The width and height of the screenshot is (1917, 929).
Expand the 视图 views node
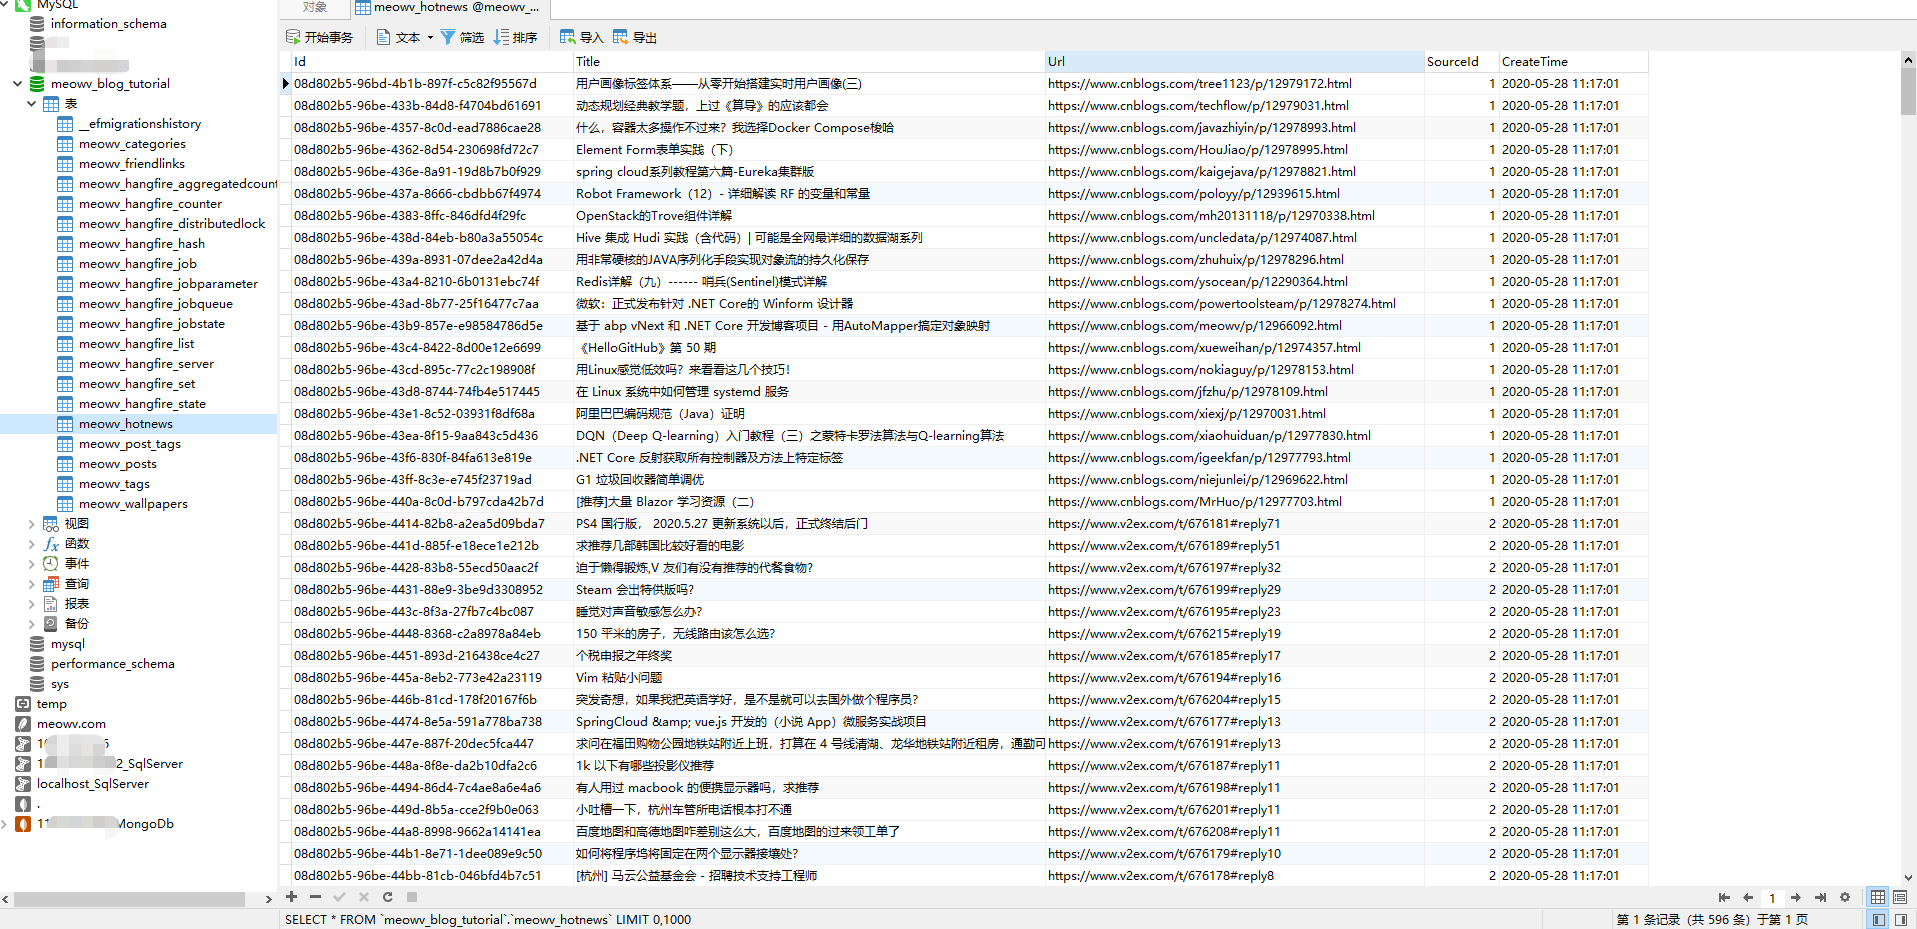31,524
